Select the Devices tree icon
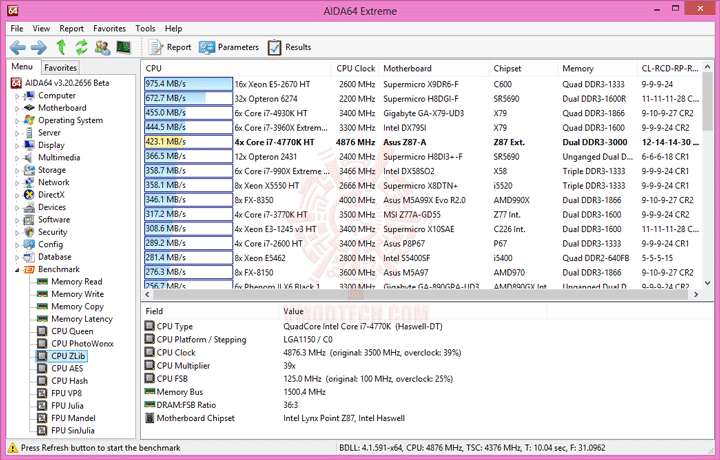Screen dimensions: 720x460 pos(29,207)
